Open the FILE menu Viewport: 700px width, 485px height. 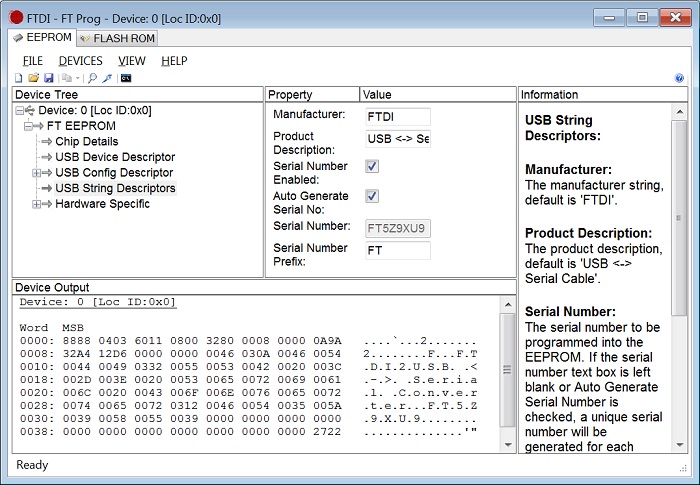coord(33,61)
